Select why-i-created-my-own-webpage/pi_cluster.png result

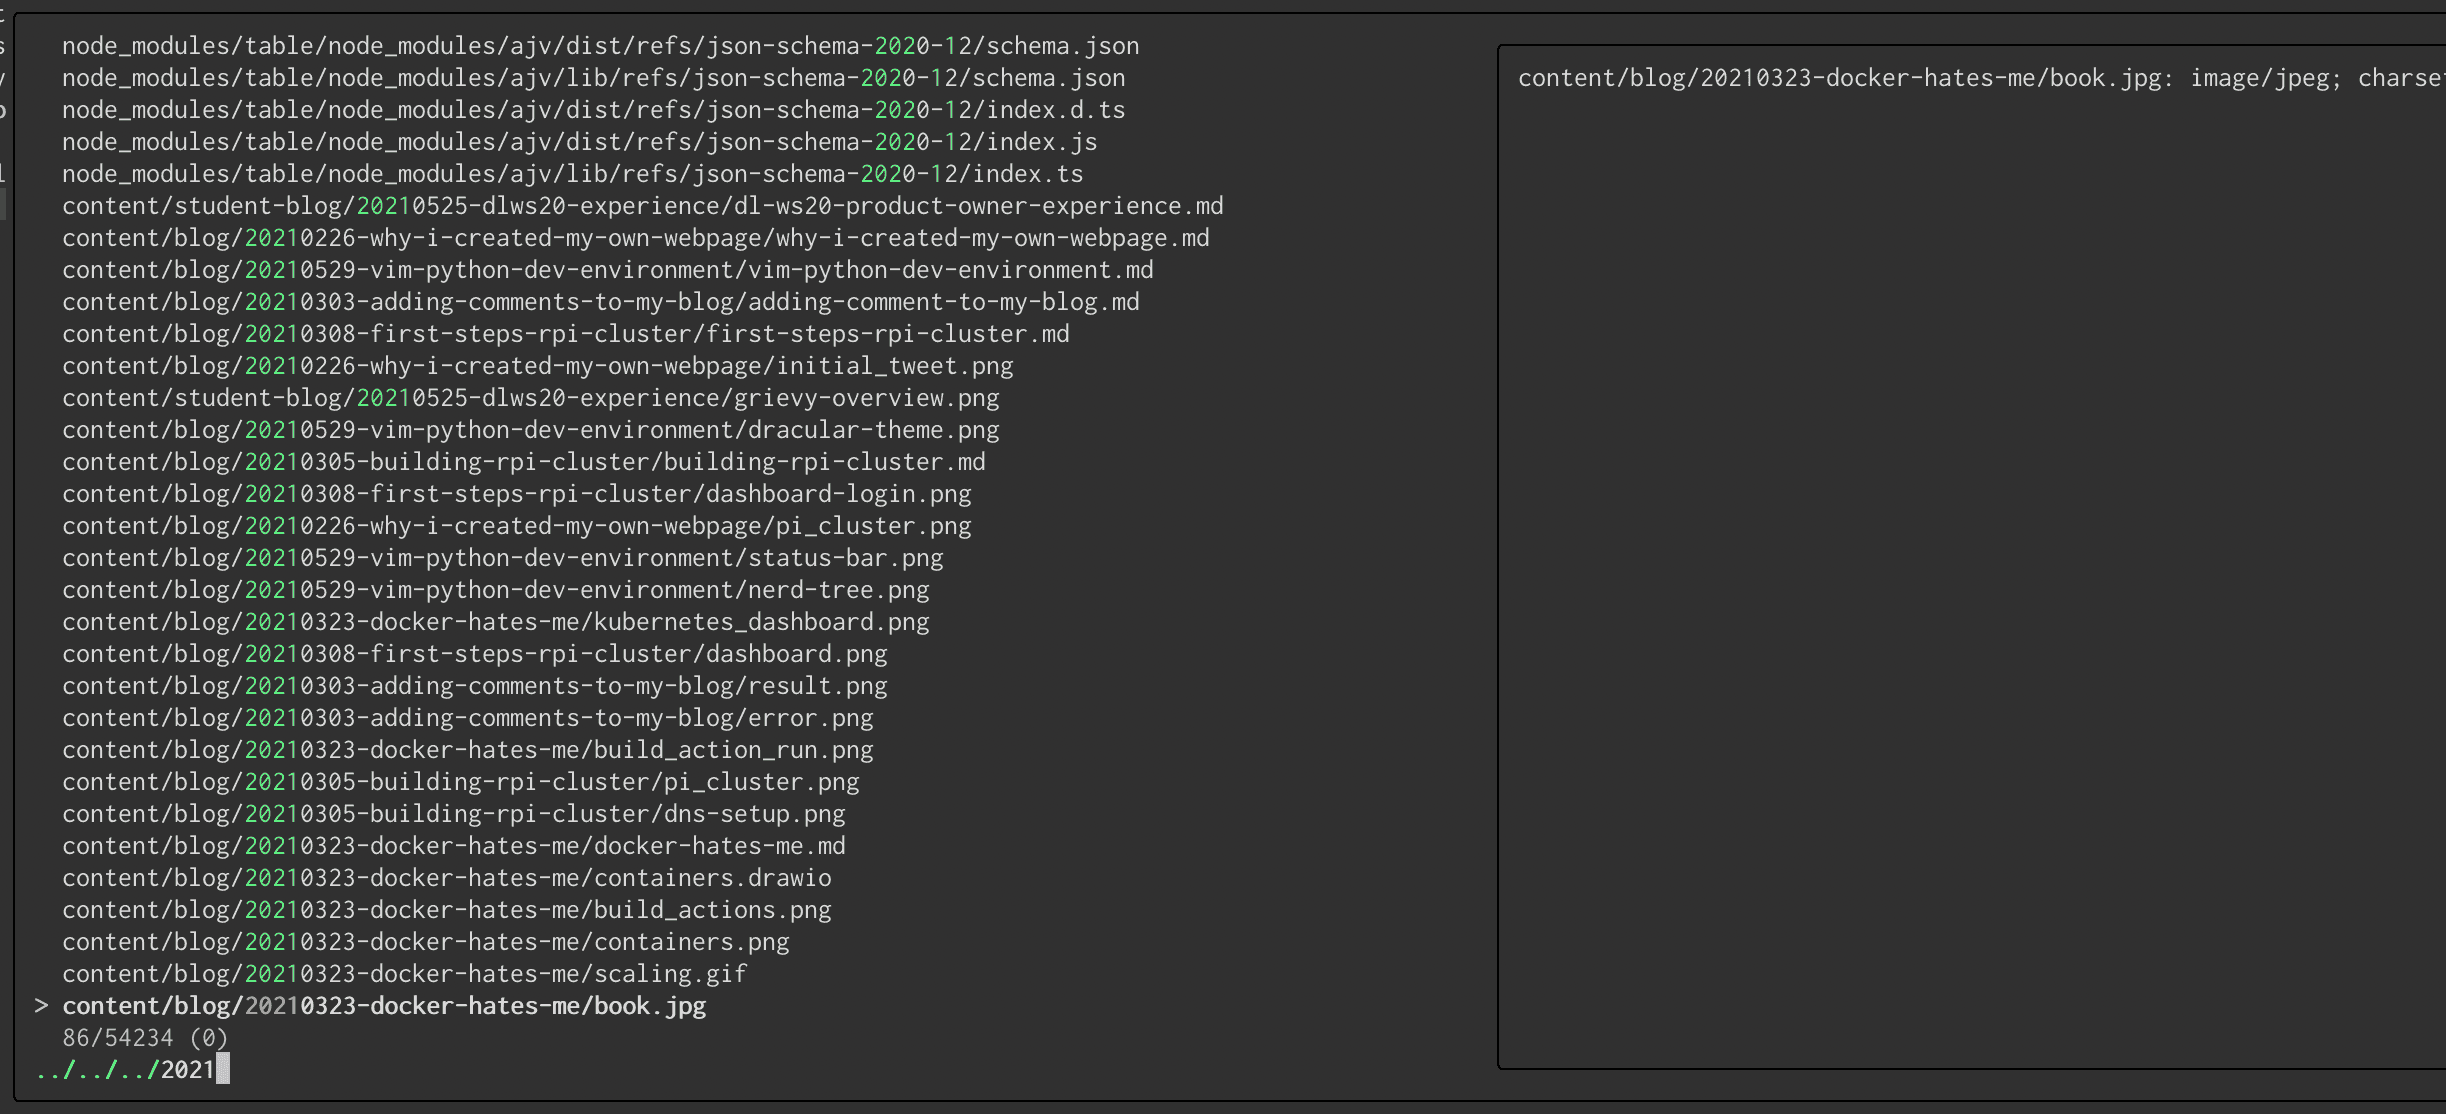pos(516,526)
